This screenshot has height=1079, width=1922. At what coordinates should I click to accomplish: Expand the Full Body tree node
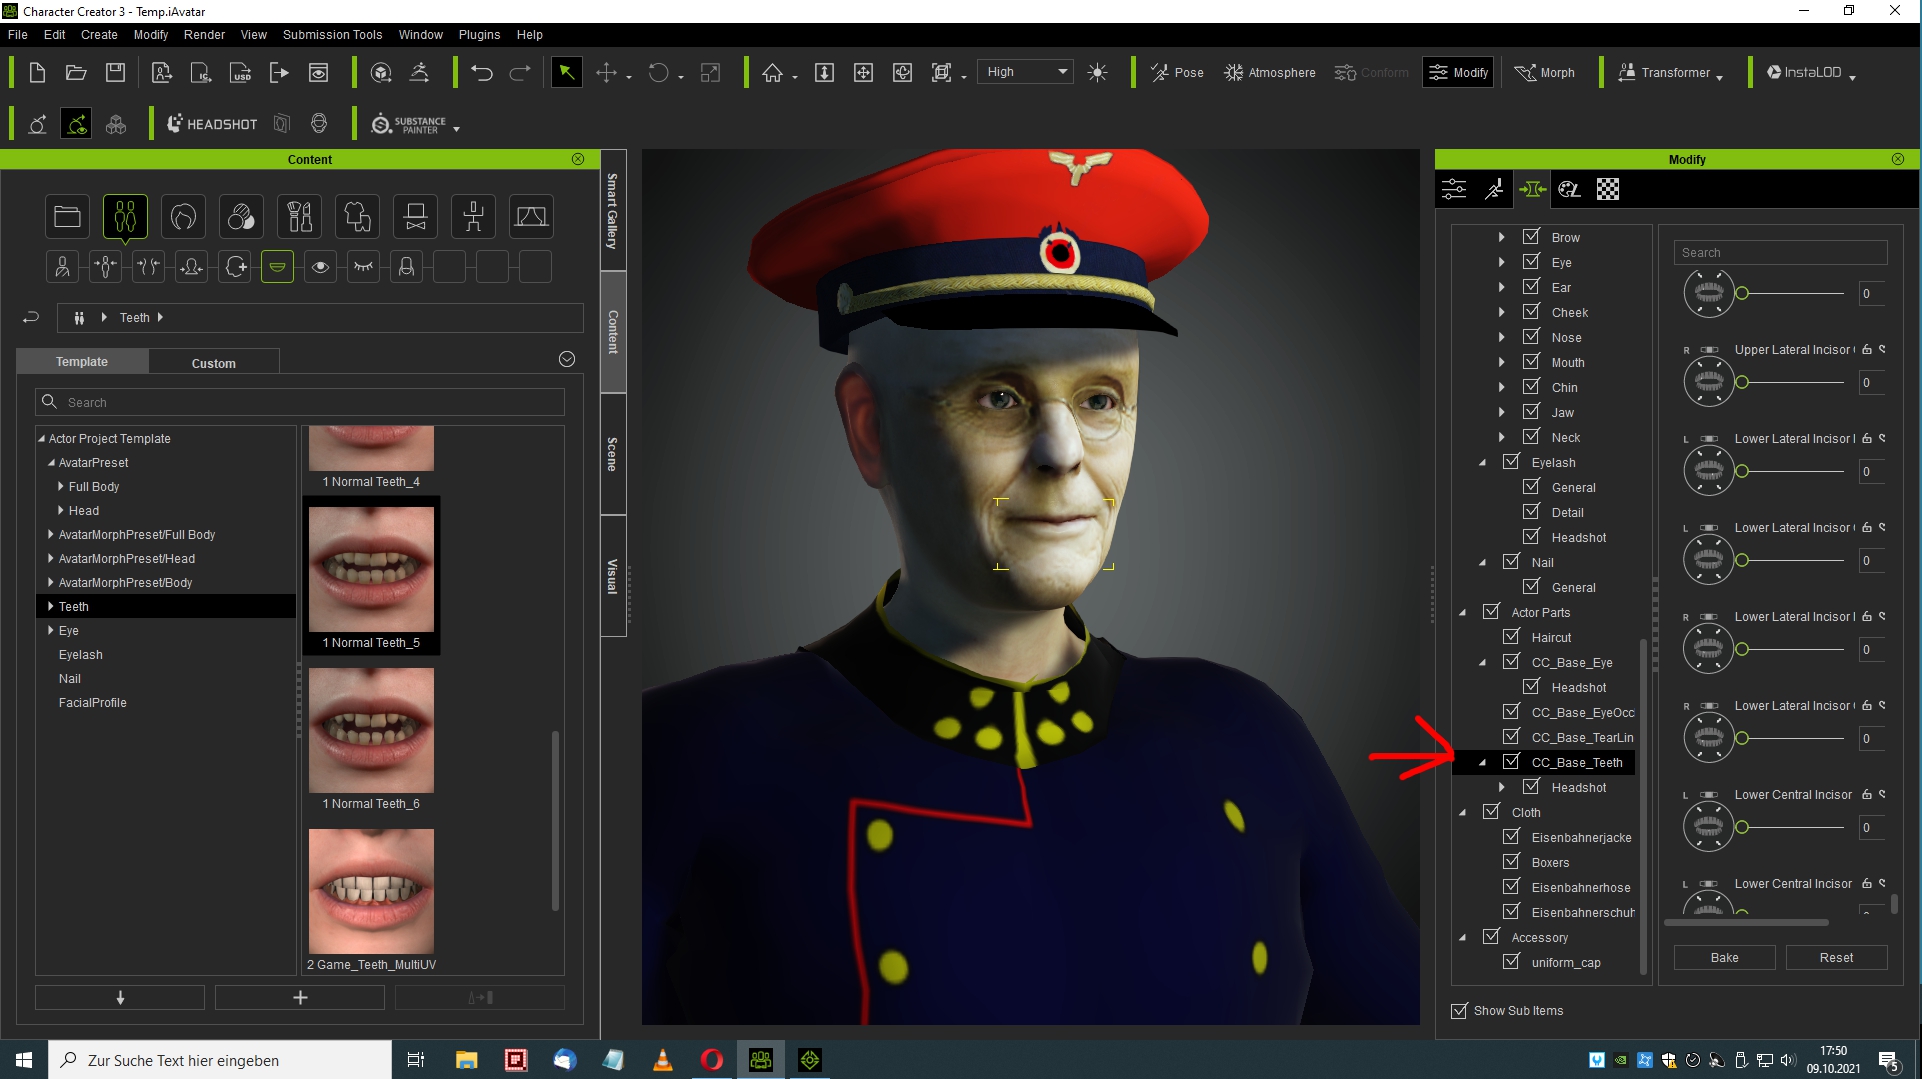(60, 486)
